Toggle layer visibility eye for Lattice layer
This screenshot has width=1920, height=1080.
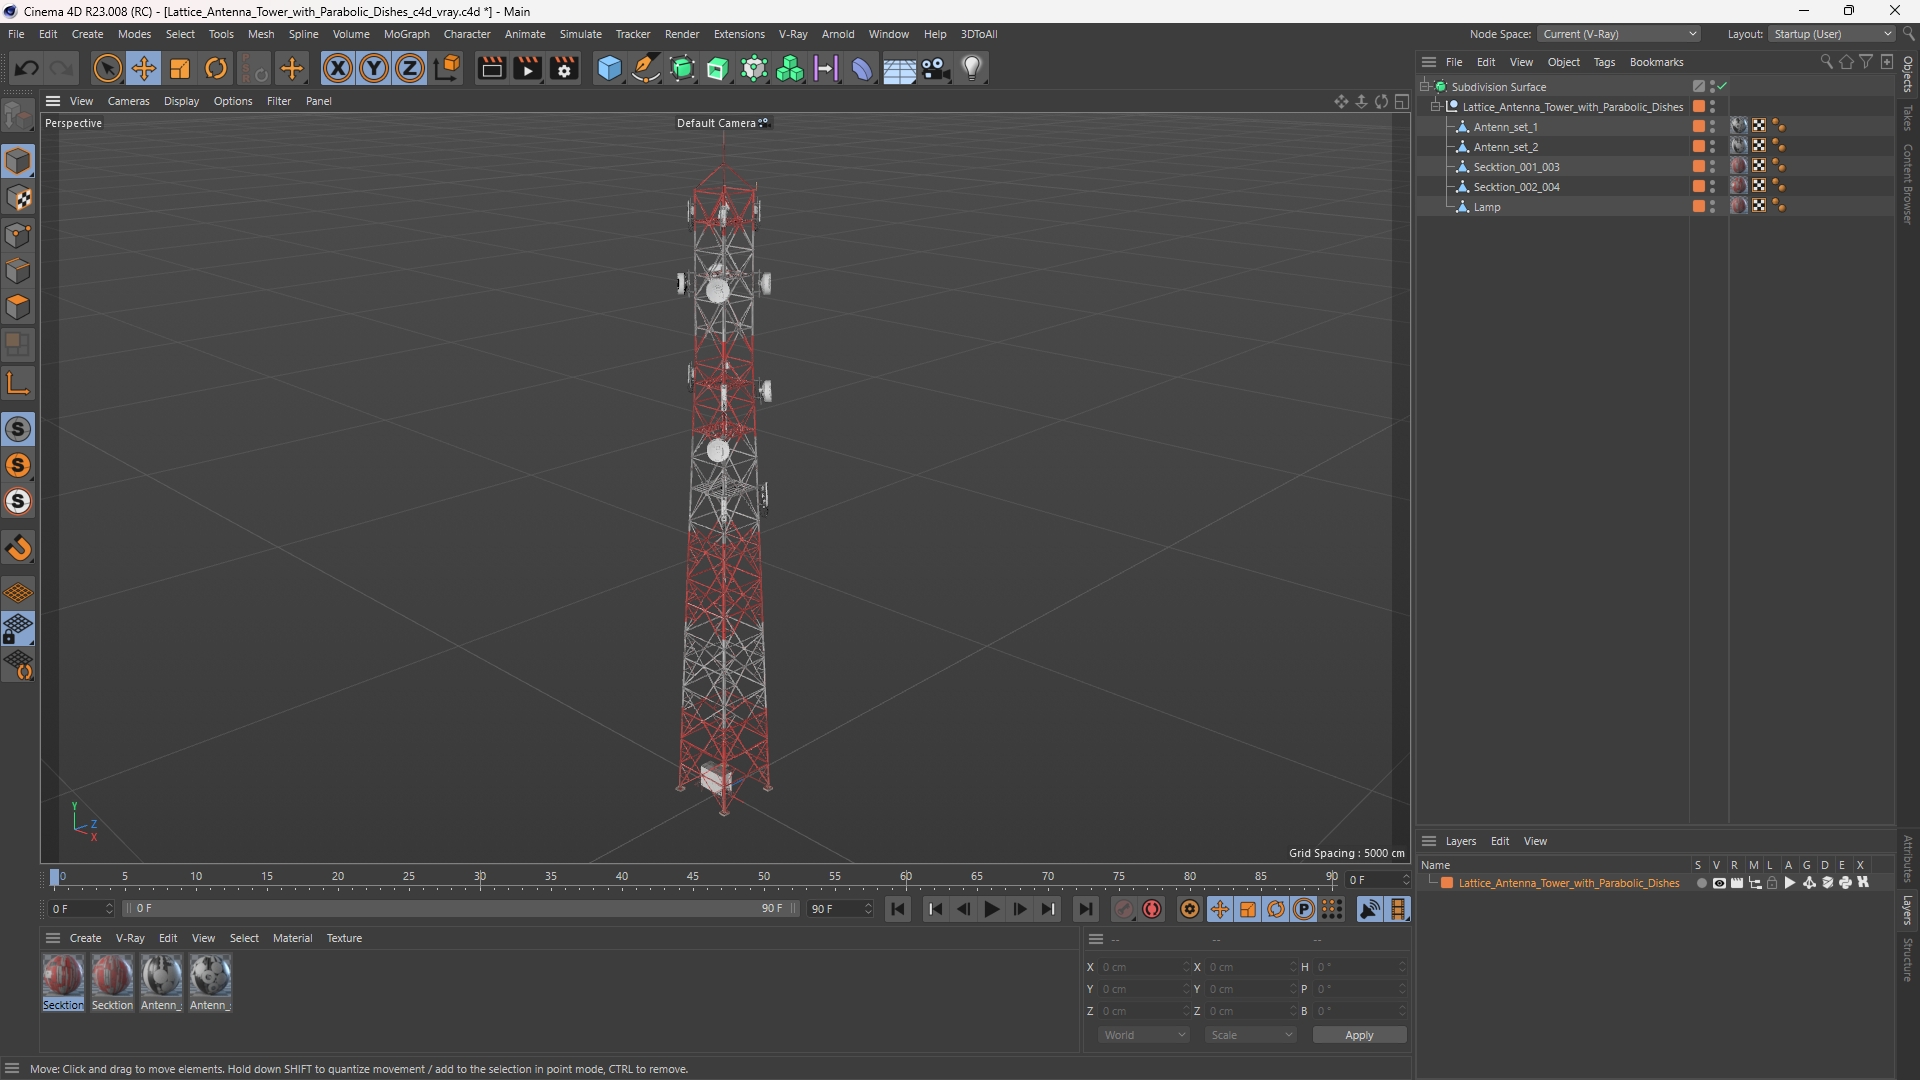coord(1719,883)
